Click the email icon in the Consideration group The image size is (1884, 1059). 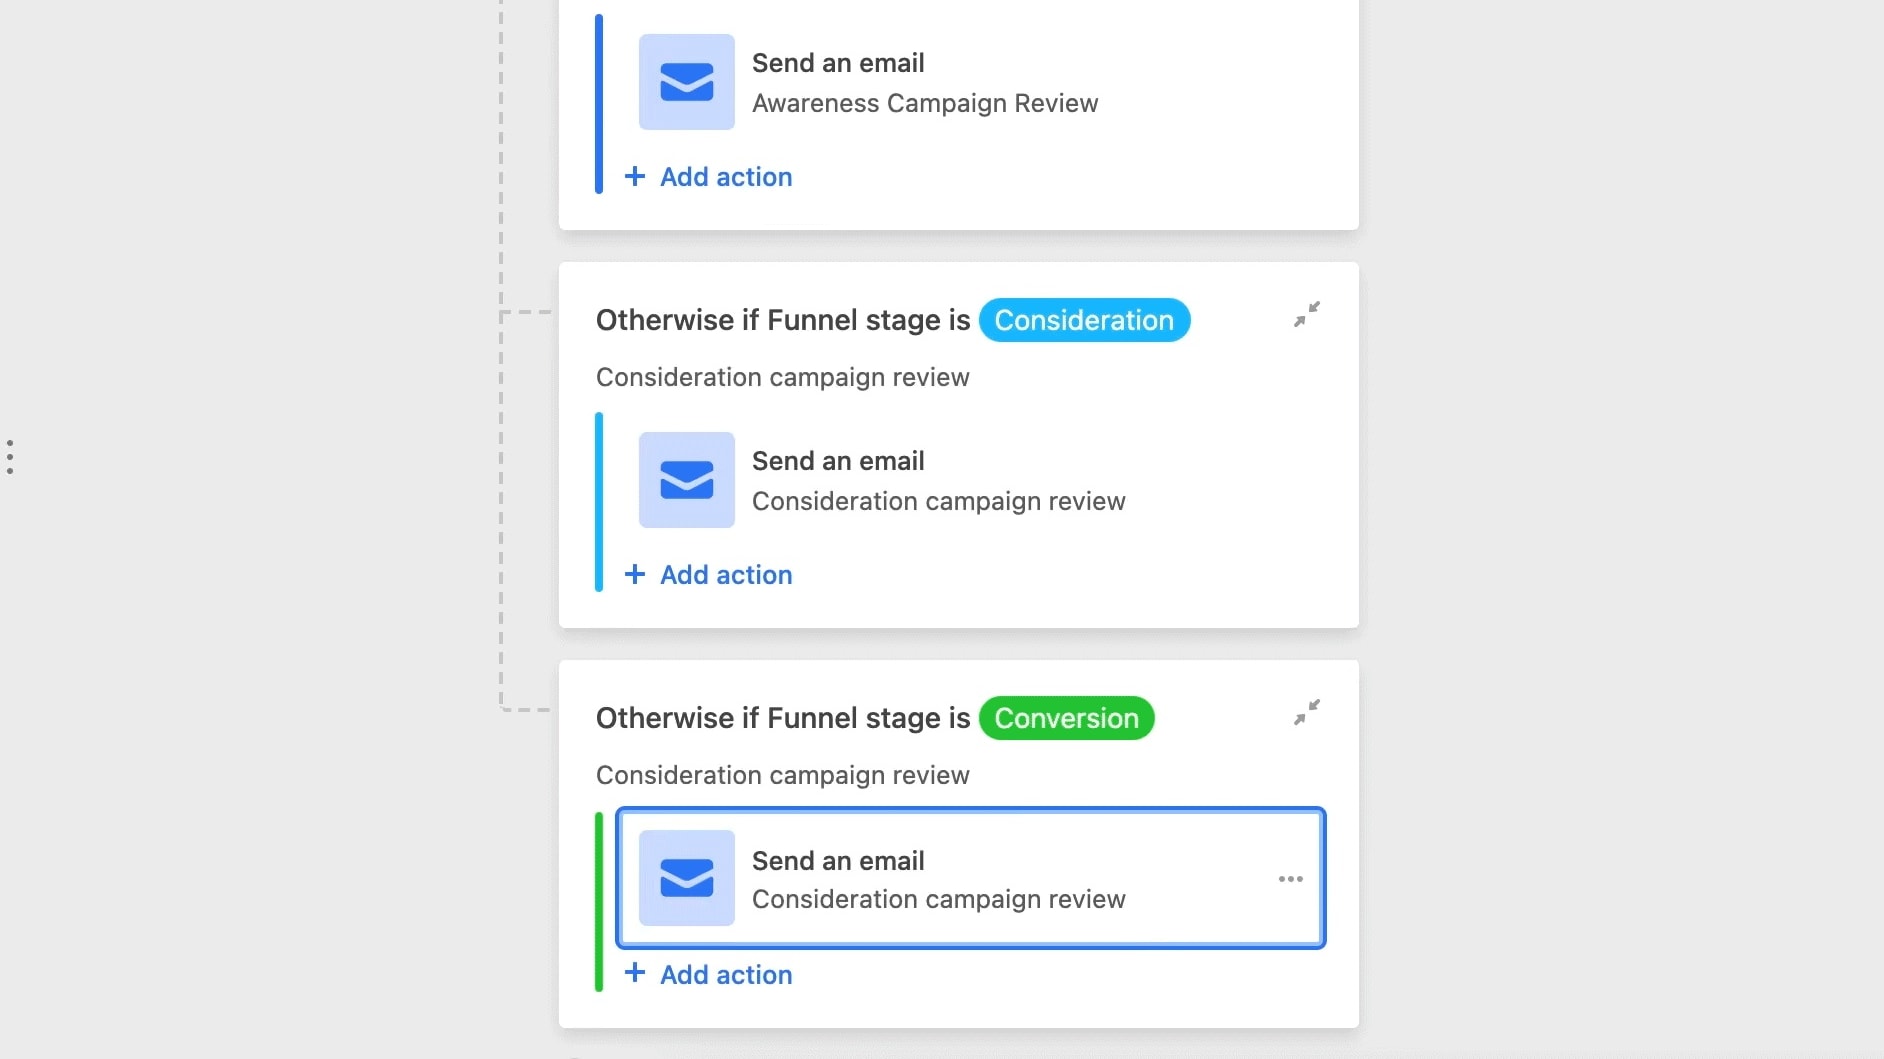pos(686,480)
